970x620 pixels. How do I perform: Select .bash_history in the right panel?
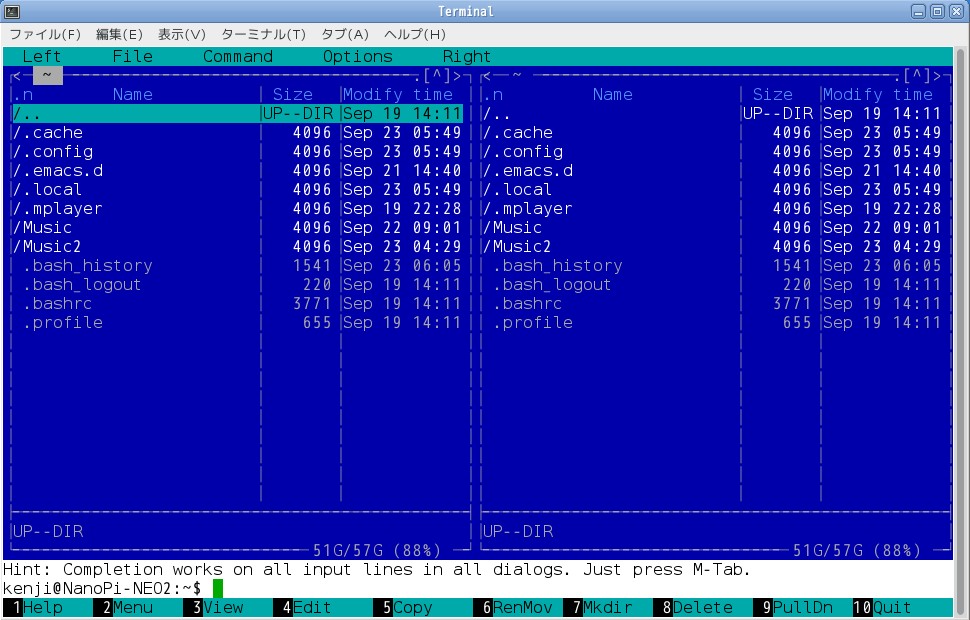[x=557, y=265]
